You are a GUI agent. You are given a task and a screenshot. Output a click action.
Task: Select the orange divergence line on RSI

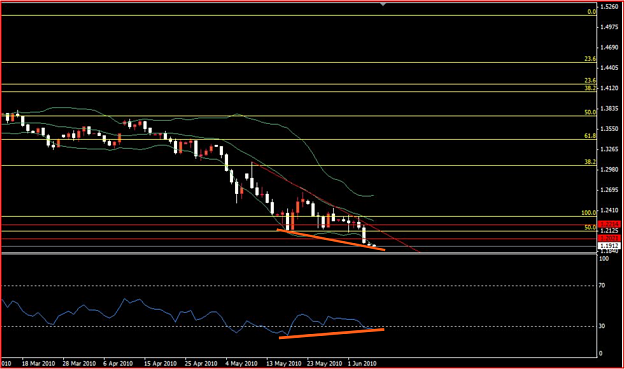(x=332, y=334)
